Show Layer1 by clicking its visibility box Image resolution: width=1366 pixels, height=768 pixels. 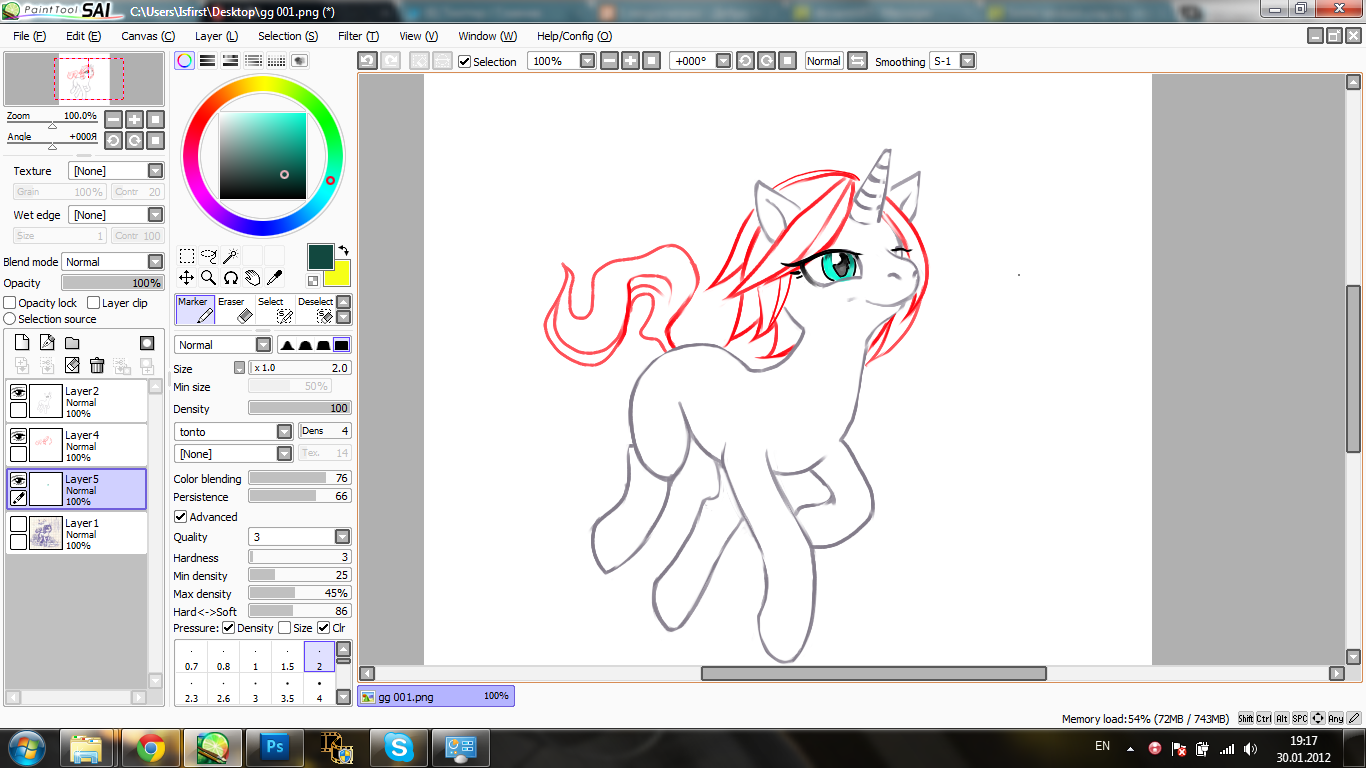click(18, 524)
